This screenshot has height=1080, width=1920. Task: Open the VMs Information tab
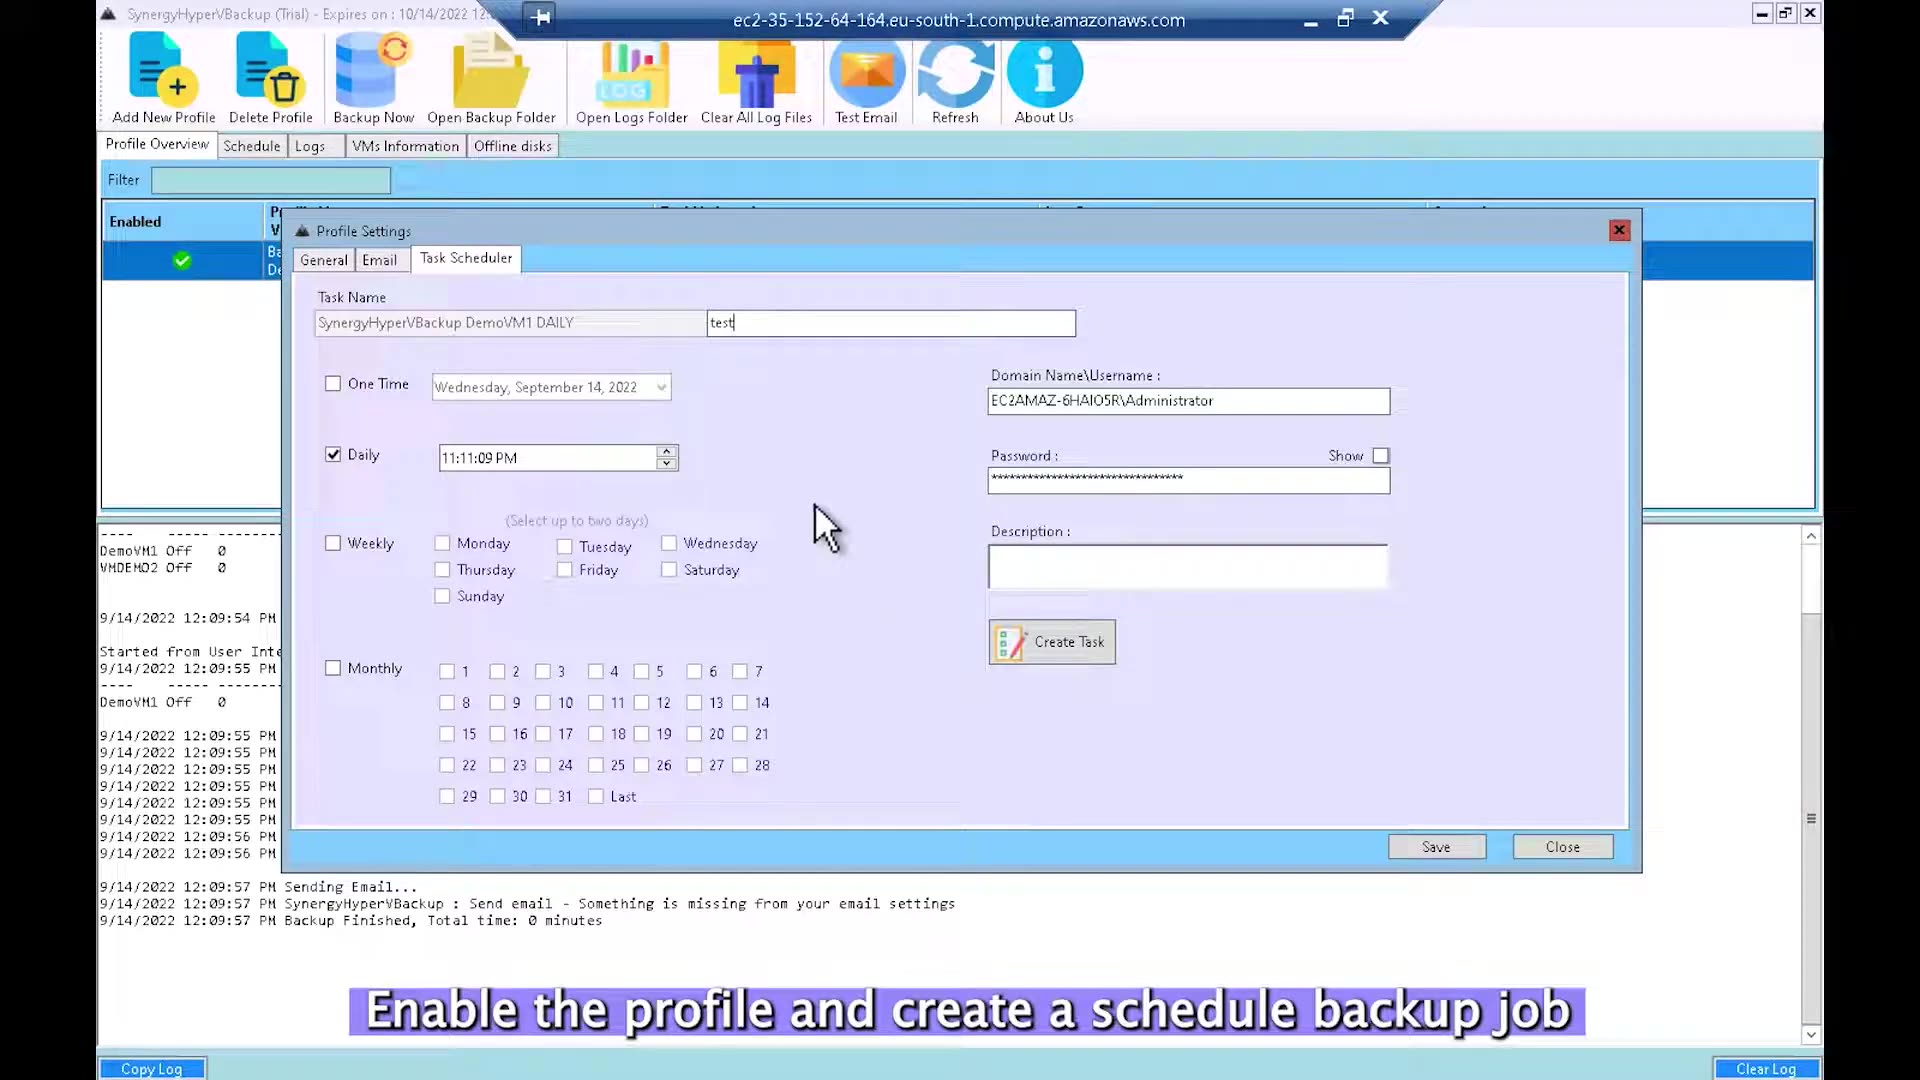click(405, 145)
